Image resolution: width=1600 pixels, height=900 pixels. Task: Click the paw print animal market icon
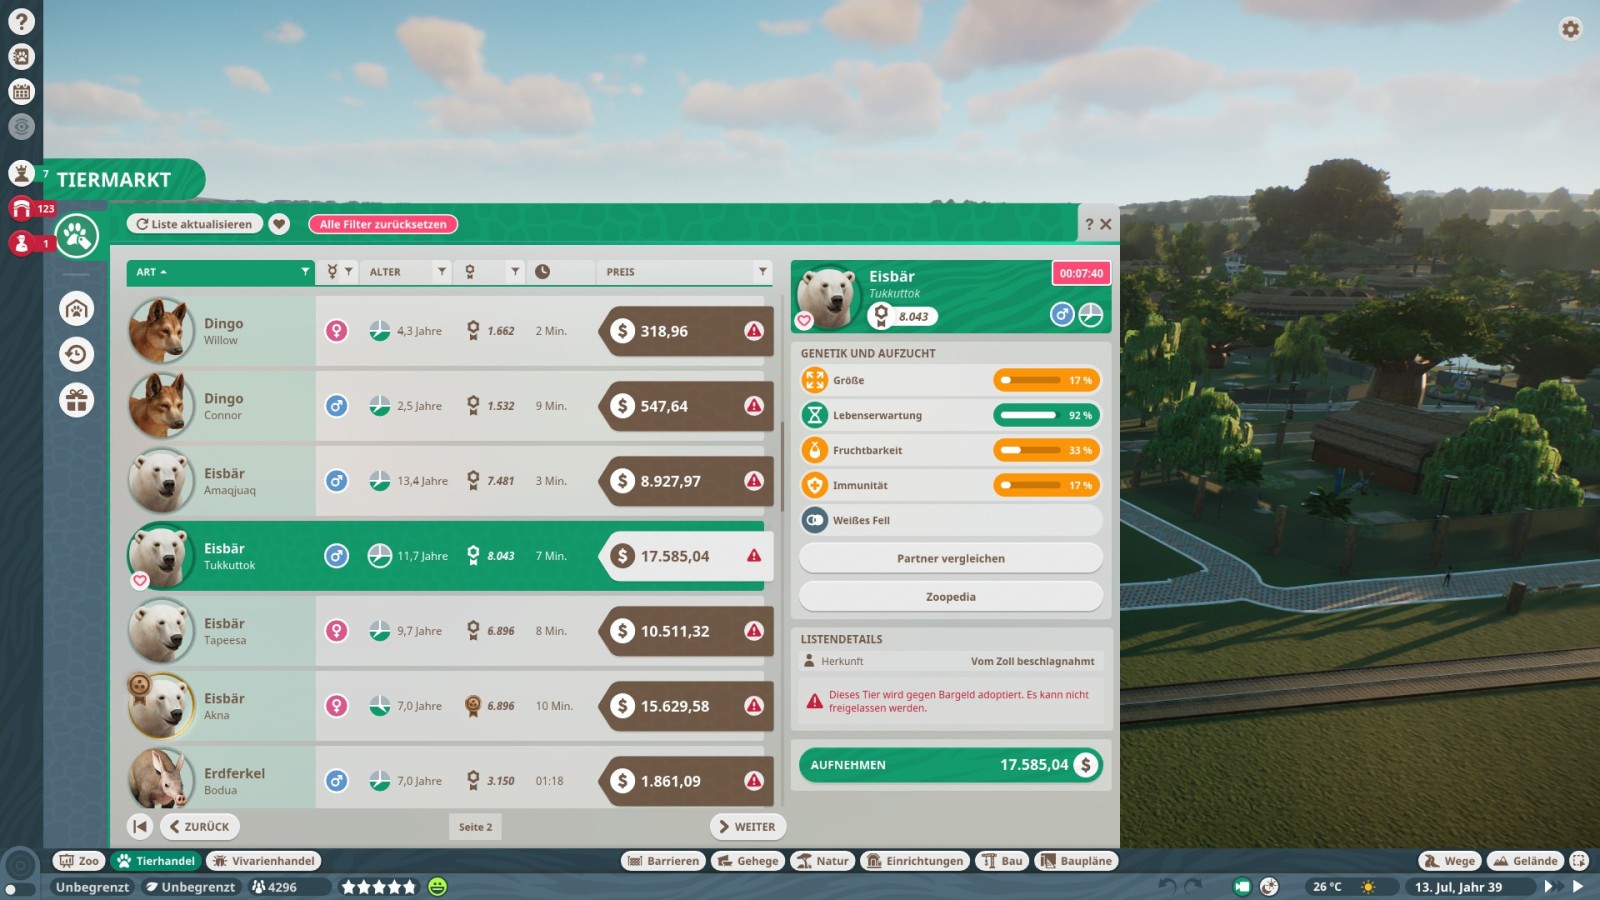pos(77,236)
